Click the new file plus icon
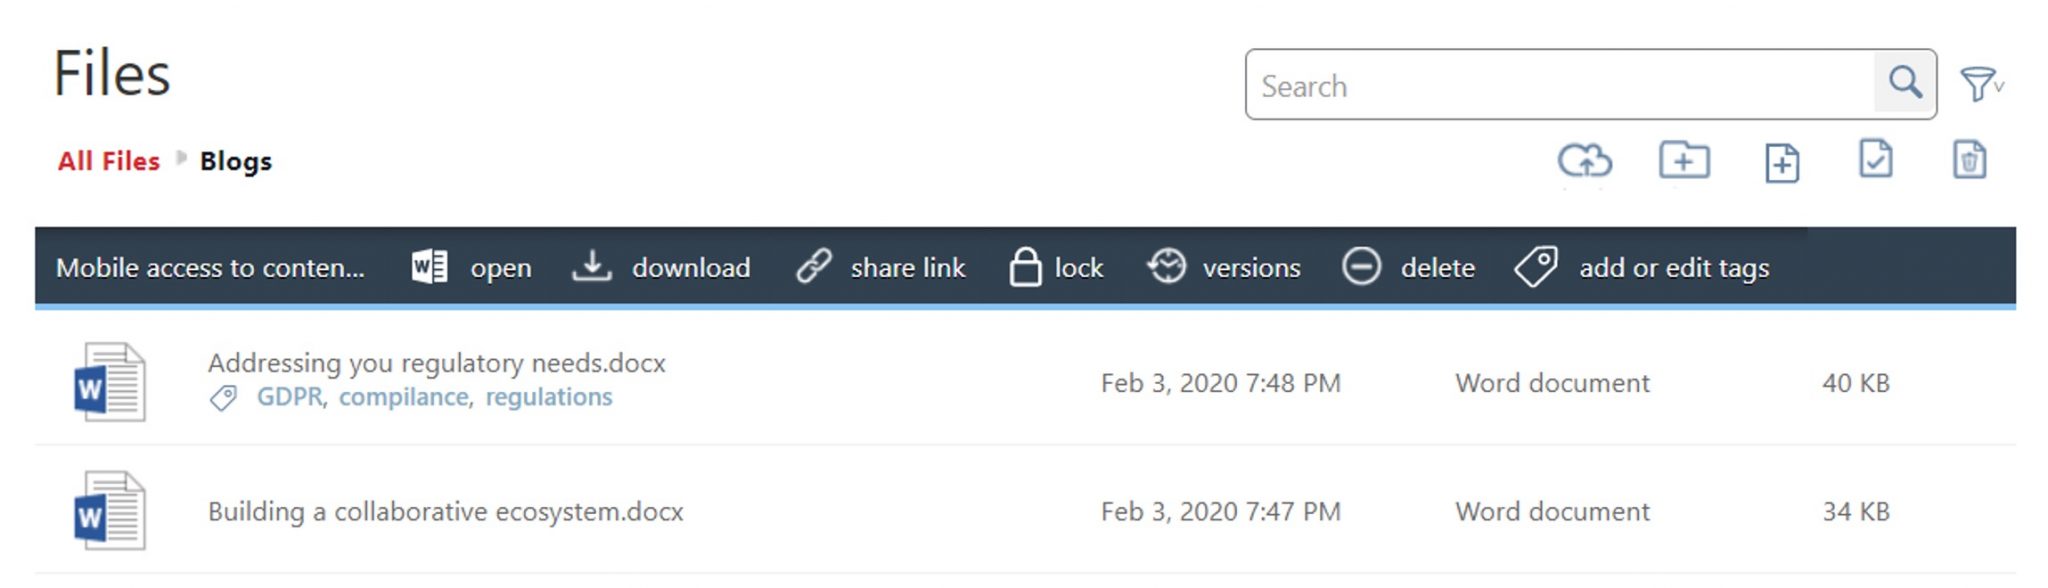The image size is (2048, 588). [1782, 162]
